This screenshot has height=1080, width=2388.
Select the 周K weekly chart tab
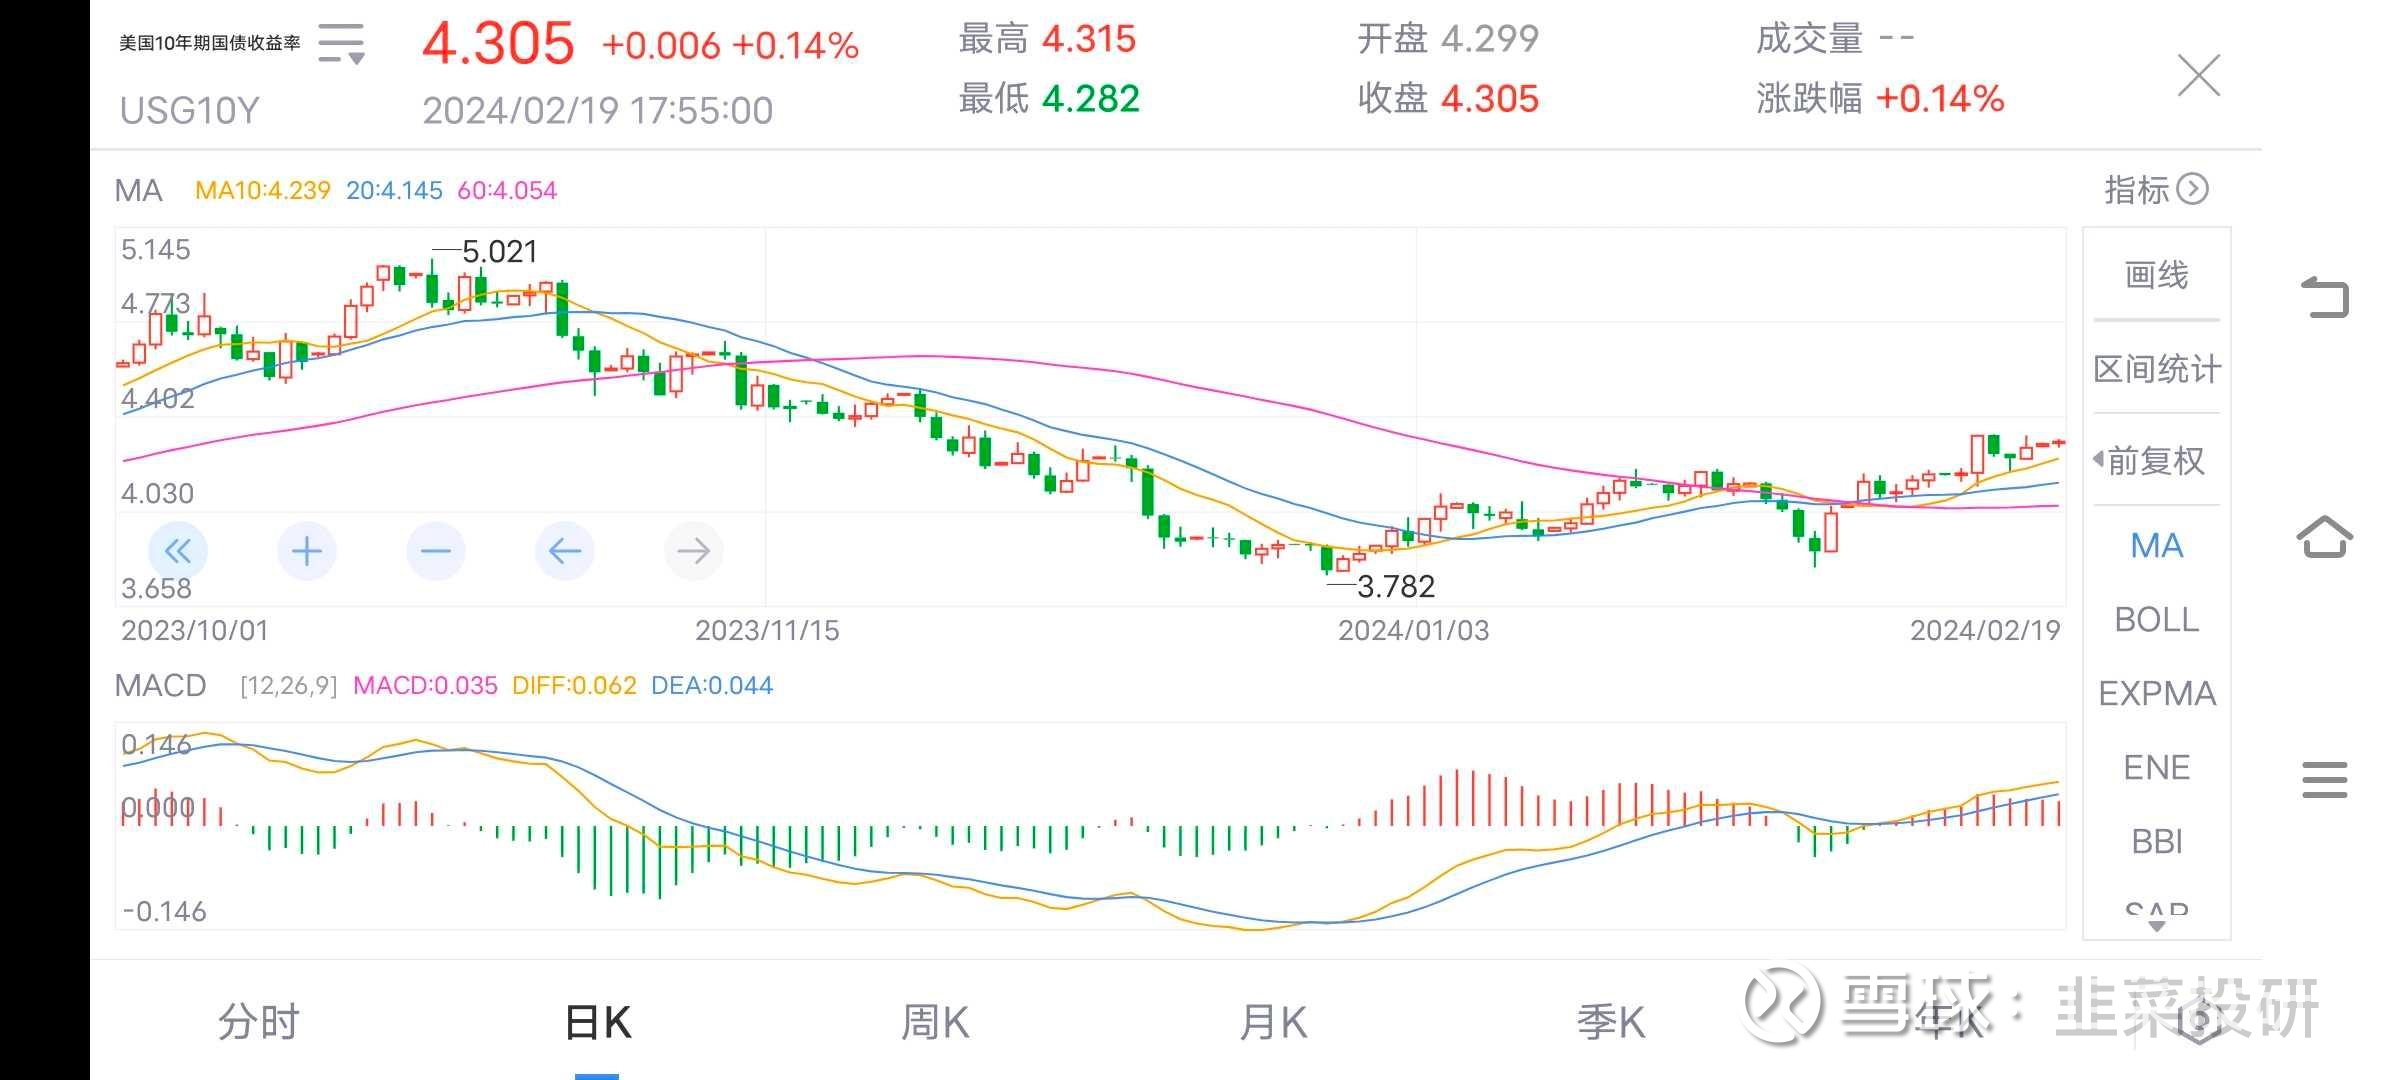[x=935, y=1022]
